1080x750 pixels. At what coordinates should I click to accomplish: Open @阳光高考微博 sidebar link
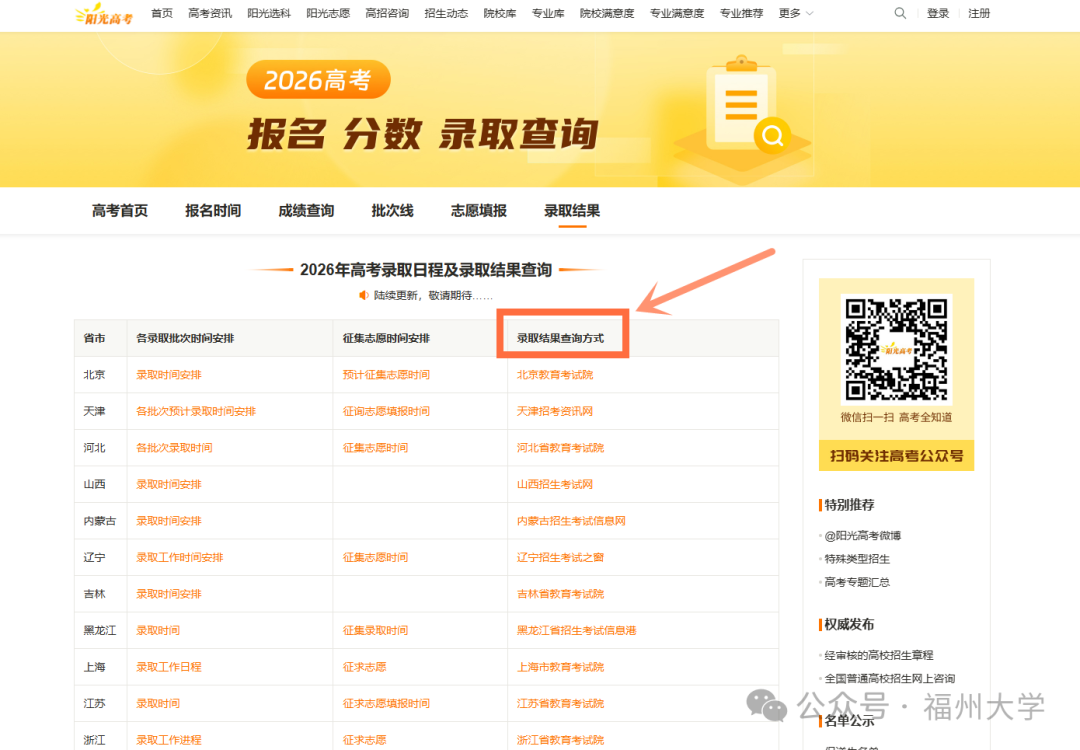tap(862, 535)
